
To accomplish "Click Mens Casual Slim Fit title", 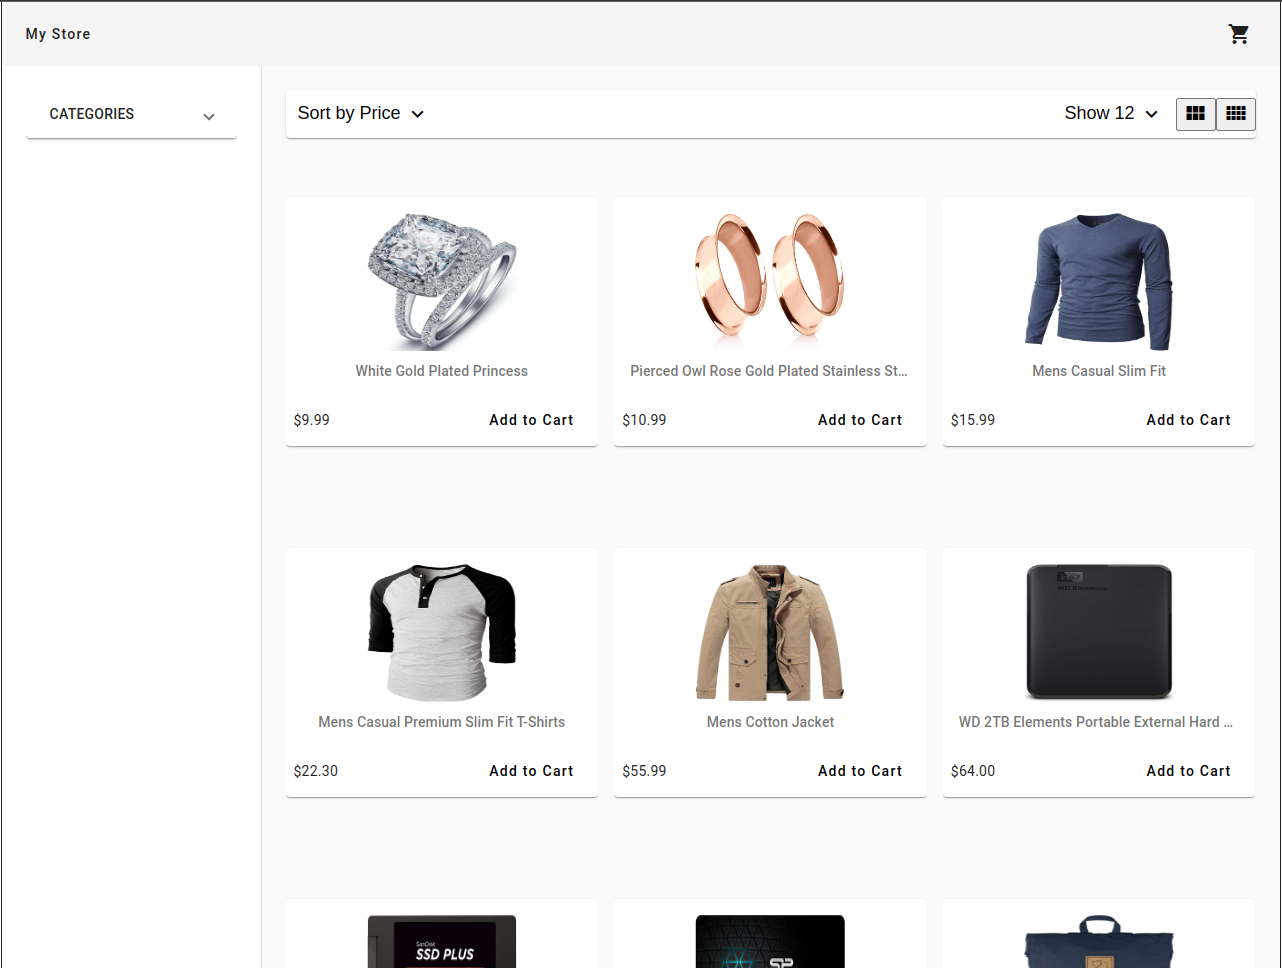I will coord(1099,371).
